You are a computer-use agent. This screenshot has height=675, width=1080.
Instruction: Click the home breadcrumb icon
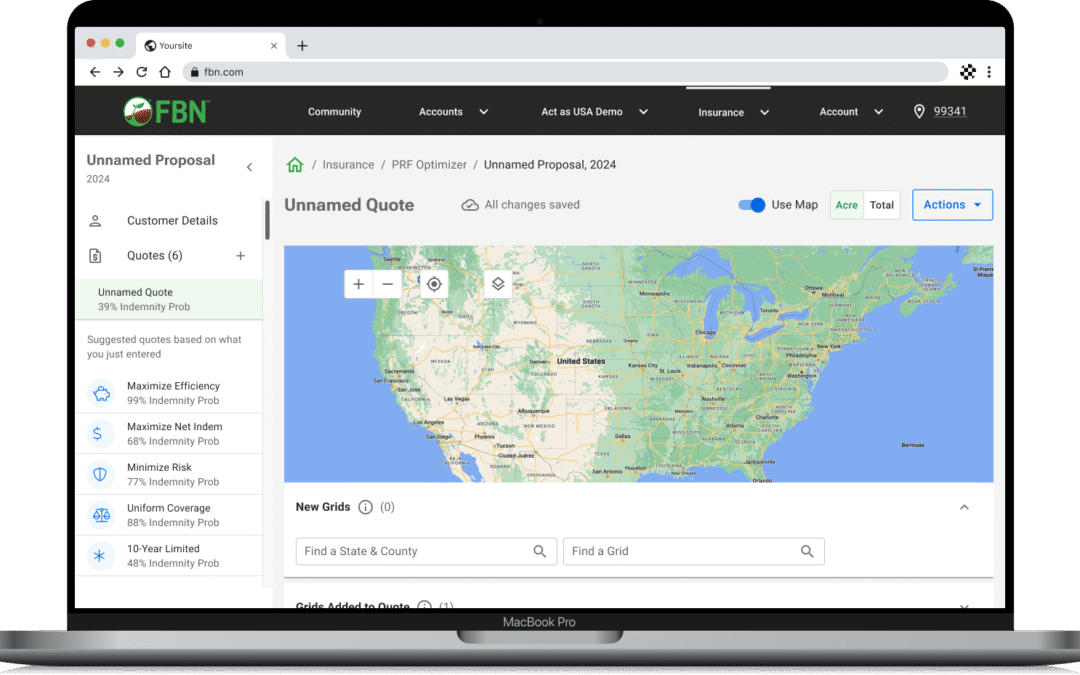(295, 165)
